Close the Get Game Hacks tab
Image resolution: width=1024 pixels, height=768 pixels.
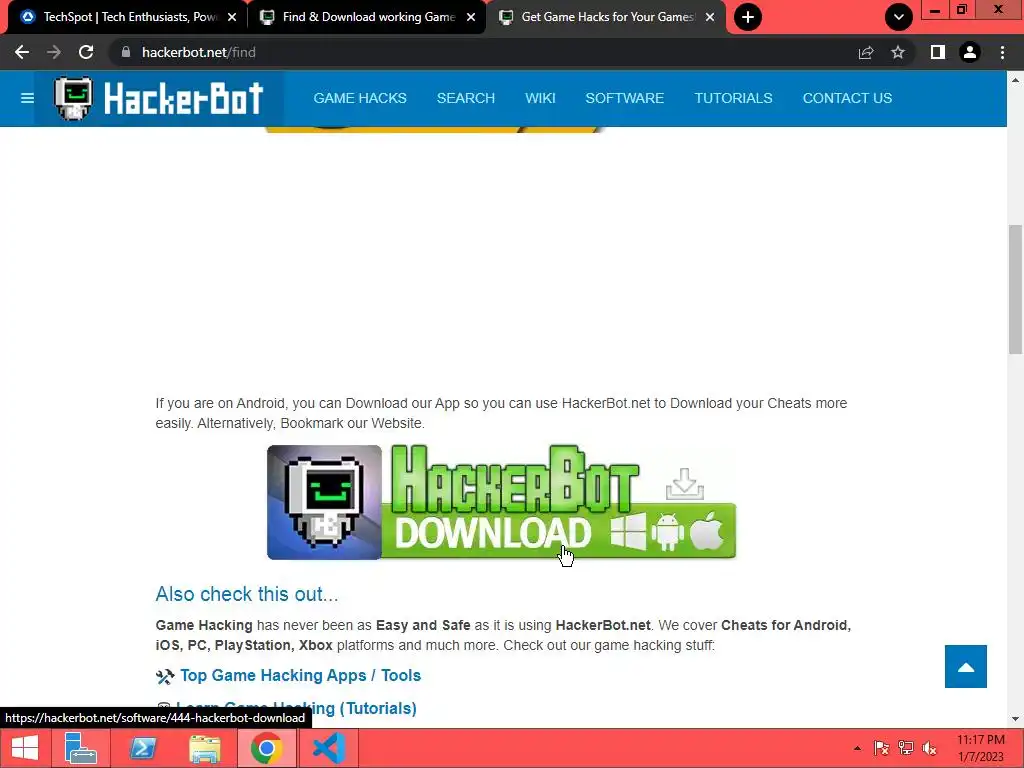tap(710, 17)
